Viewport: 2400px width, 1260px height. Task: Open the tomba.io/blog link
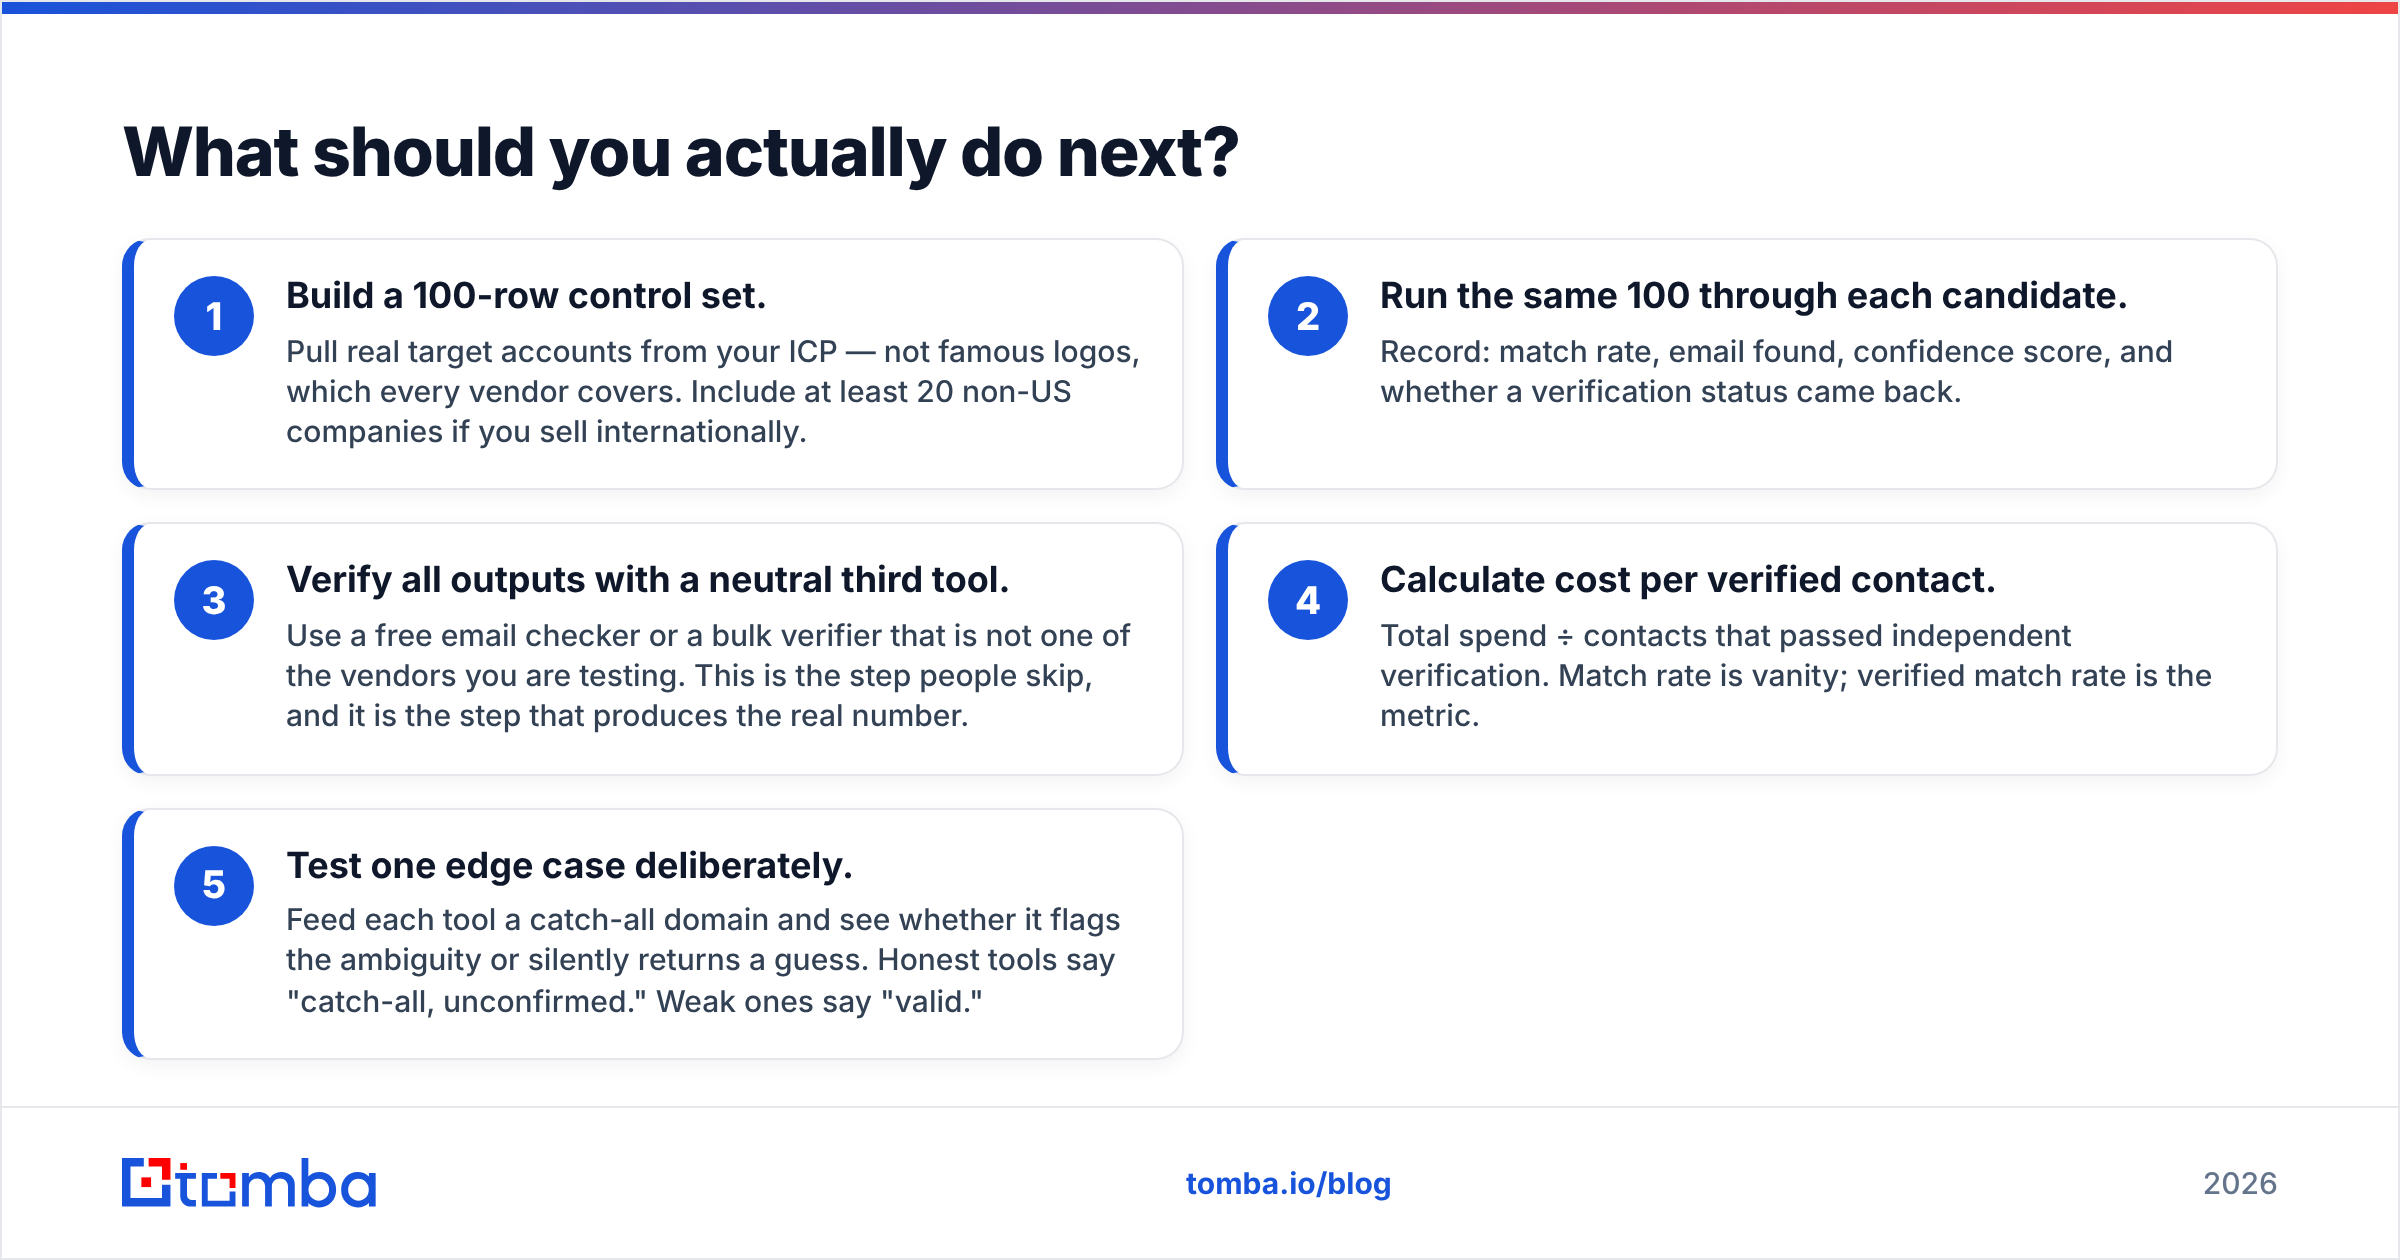pyautogui.click(x=1288, y=1184)
